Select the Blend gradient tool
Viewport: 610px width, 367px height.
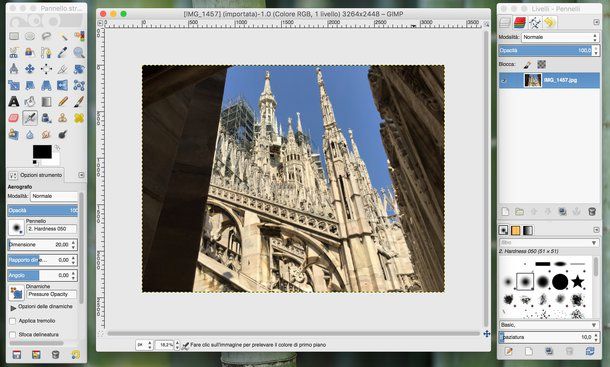tap(46, 102)
